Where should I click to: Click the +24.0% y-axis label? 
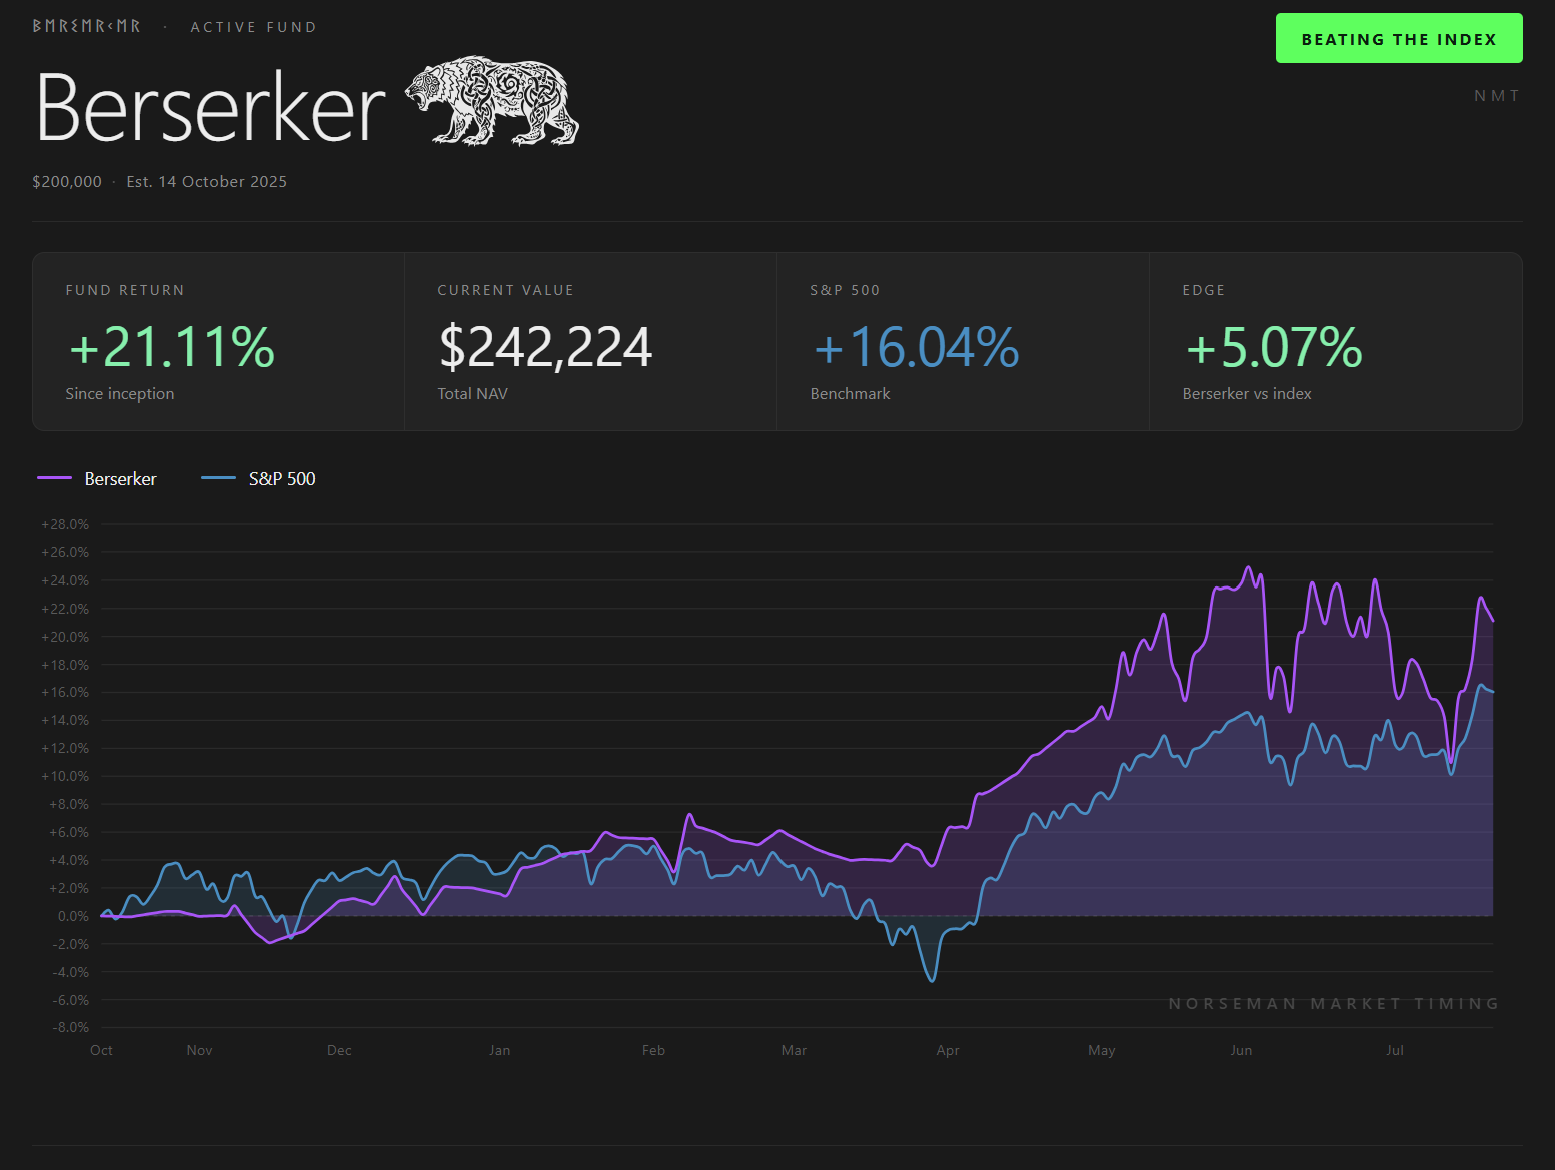65,580
